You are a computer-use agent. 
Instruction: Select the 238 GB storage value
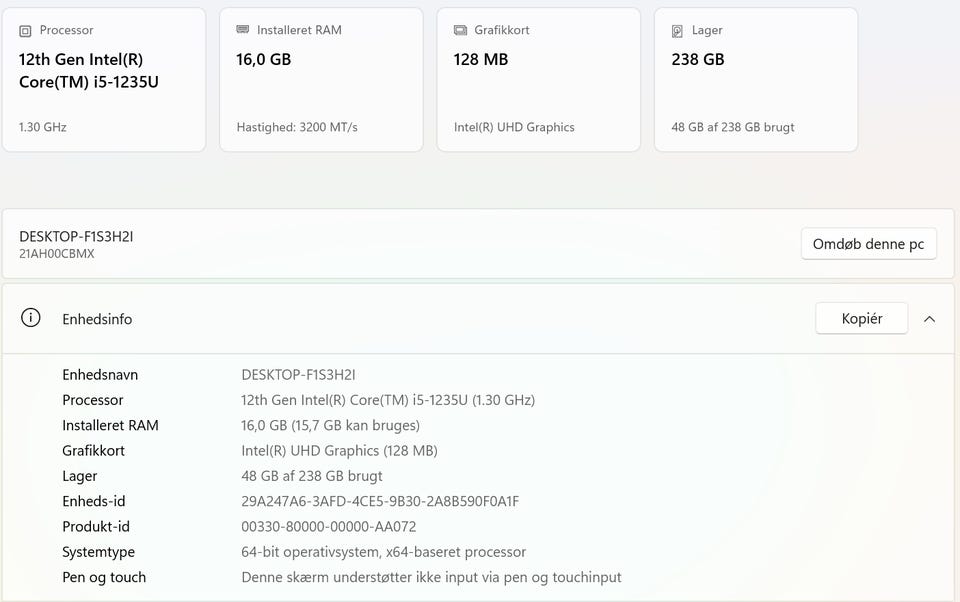pyautogui.click(x=697, y=59)
